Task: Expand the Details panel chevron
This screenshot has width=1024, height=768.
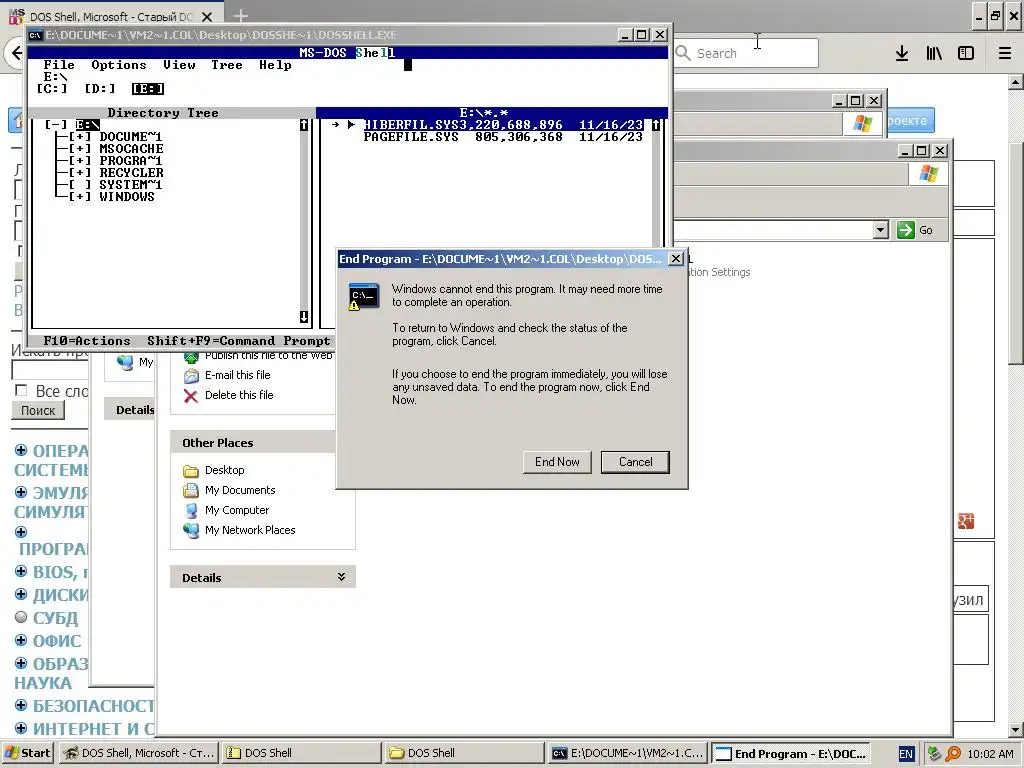Action: [341, 577]
